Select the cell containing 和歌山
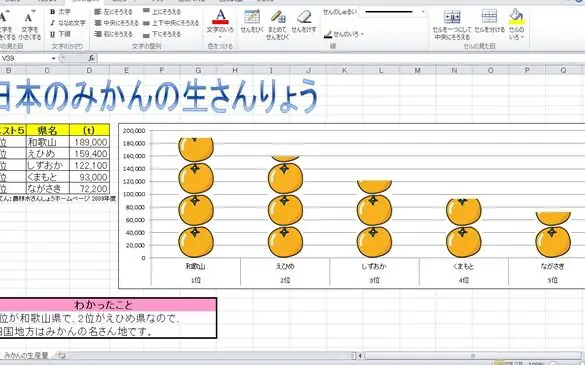This screenshot has width=585, height=365. 48,142
